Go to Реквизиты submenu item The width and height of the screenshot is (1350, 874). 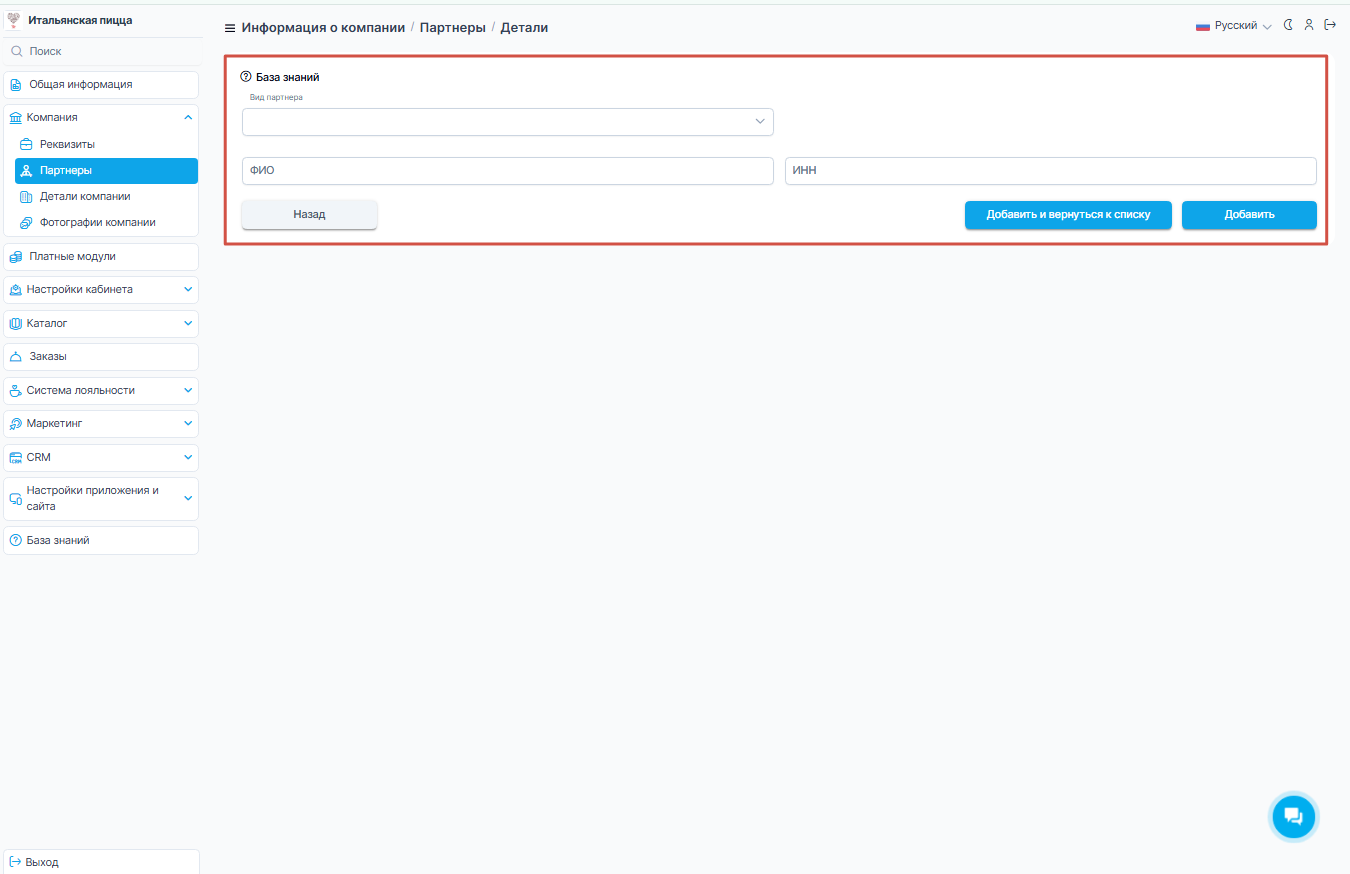(106, 145)
